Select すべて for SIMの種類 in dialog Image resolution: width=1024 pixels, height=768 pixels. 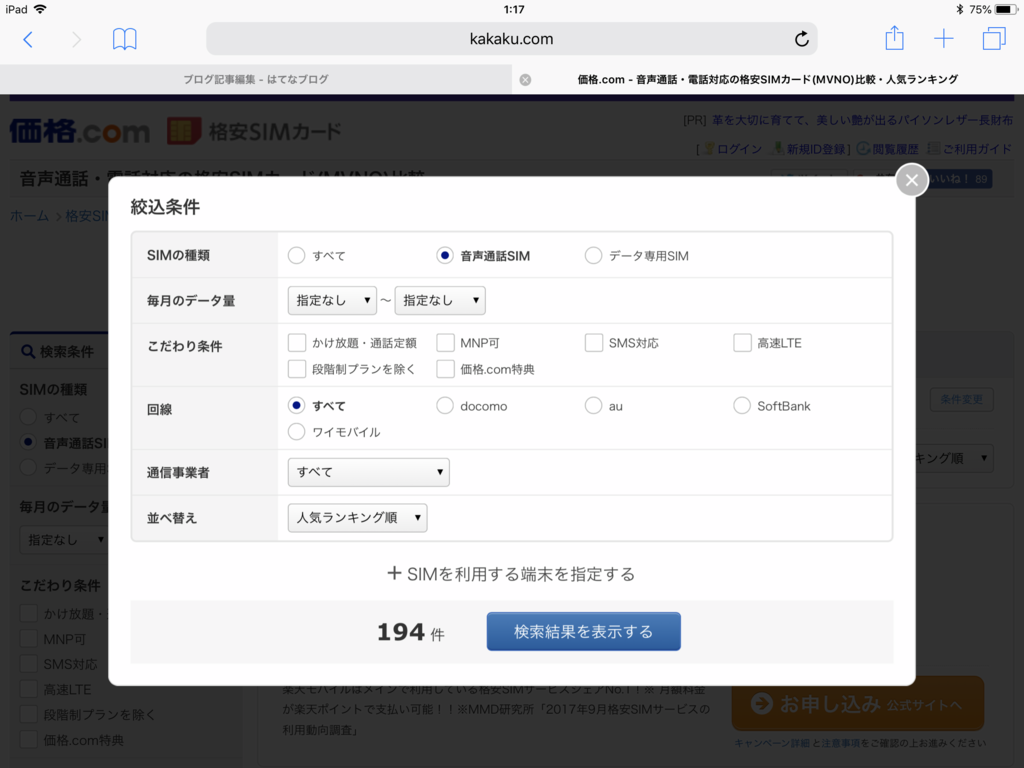tap(296, 255)
